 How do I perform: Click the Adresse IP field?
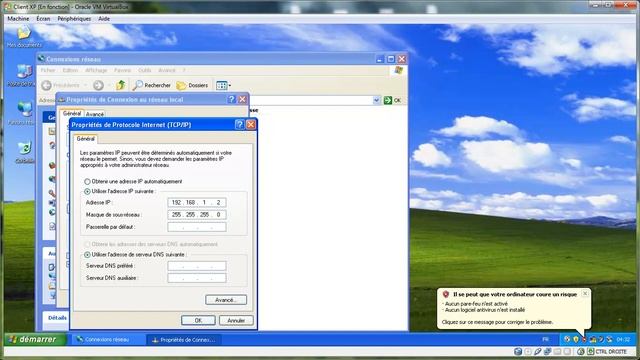pos(197,202)
